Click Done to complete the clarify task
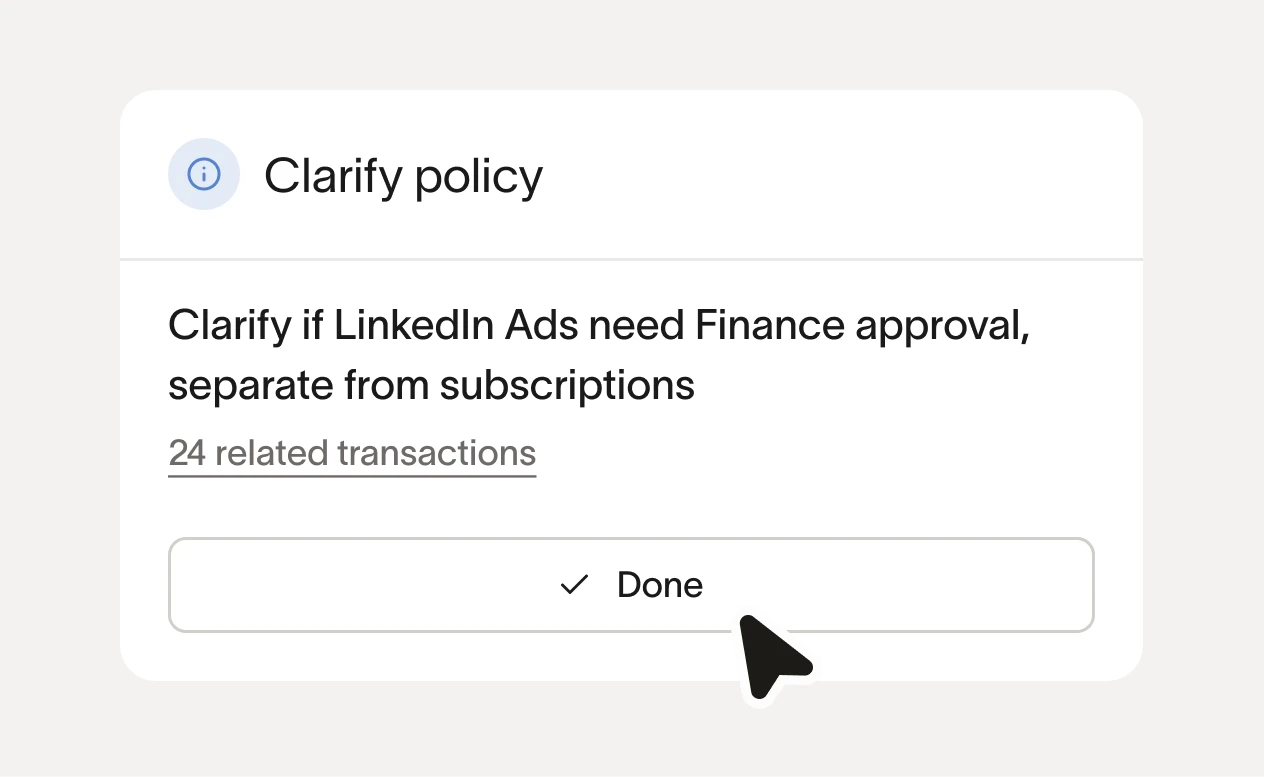This screenshot has width=1265, height=777. (x=631, y=585)
